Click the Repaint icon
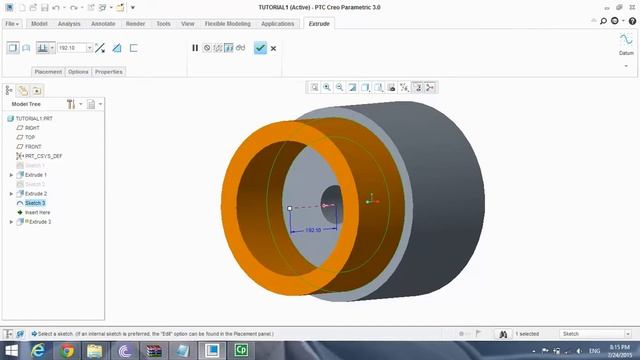This screenshot has height=360, width=640. [352, 87]
